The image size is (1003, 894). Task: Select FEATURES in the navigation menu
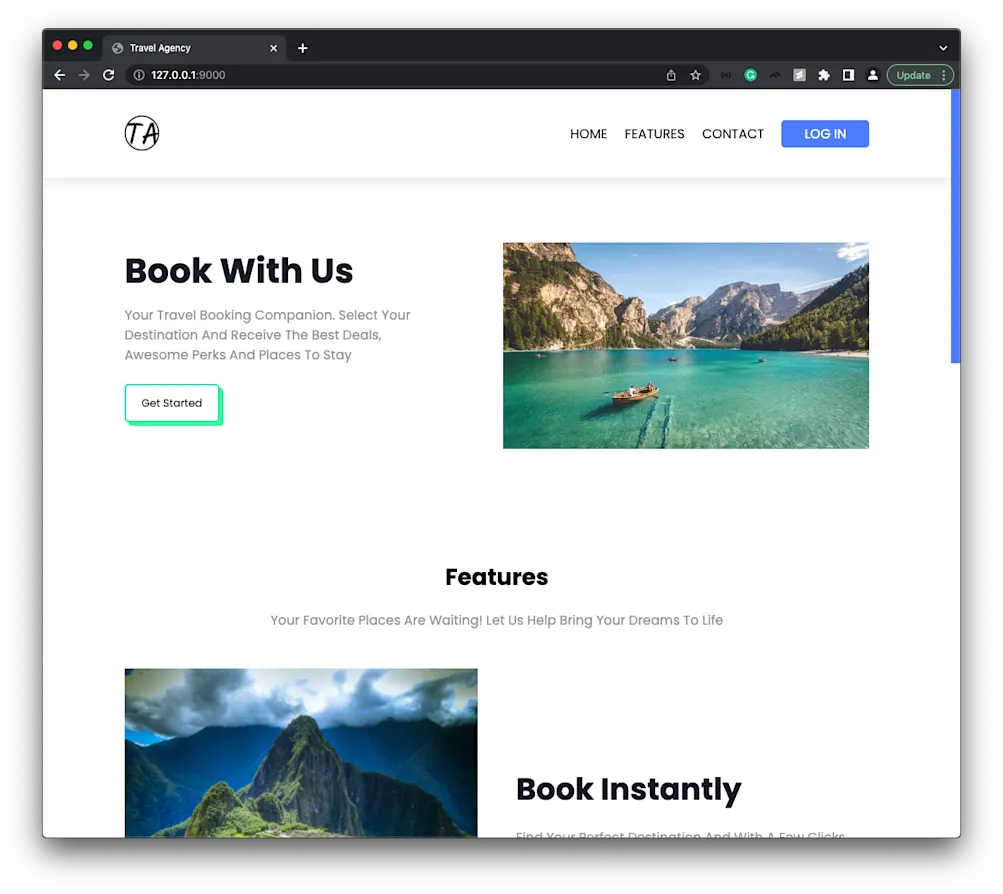pyautogui.click(x=654, y=133)
